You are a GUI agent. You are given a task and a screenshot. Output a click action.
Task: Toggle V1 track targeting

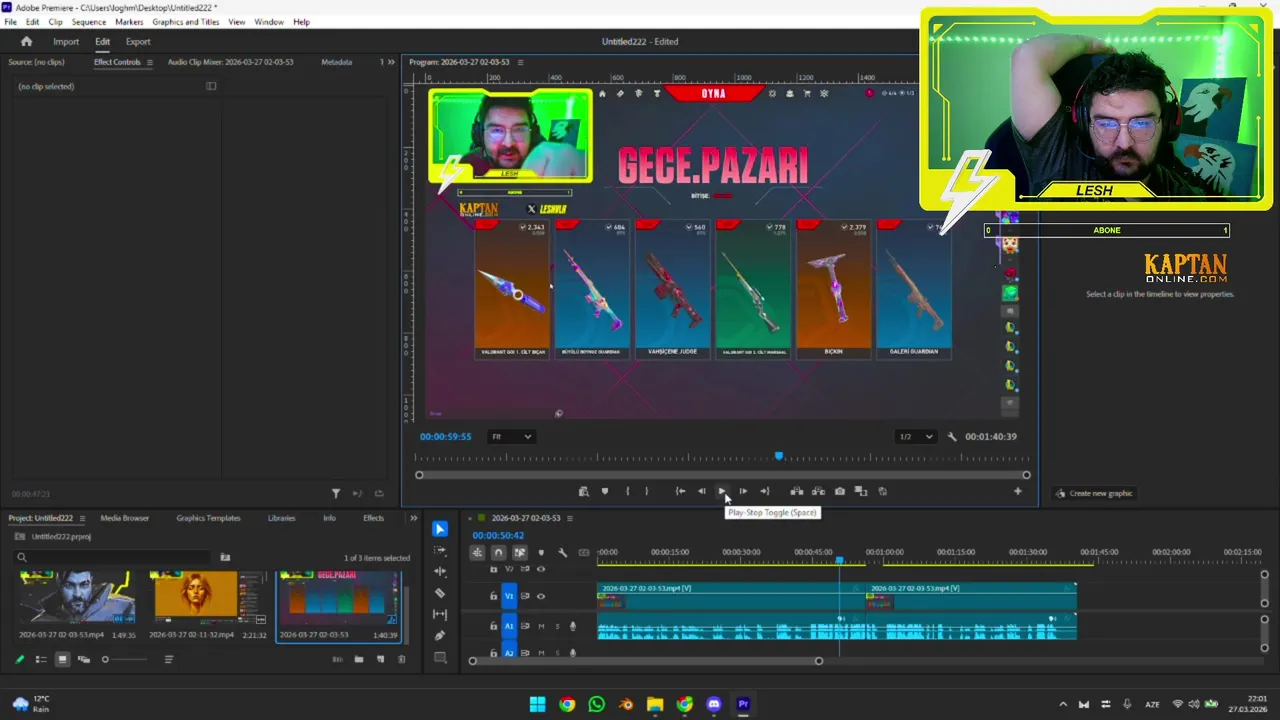pyautogui.click(x=508, y=596)
